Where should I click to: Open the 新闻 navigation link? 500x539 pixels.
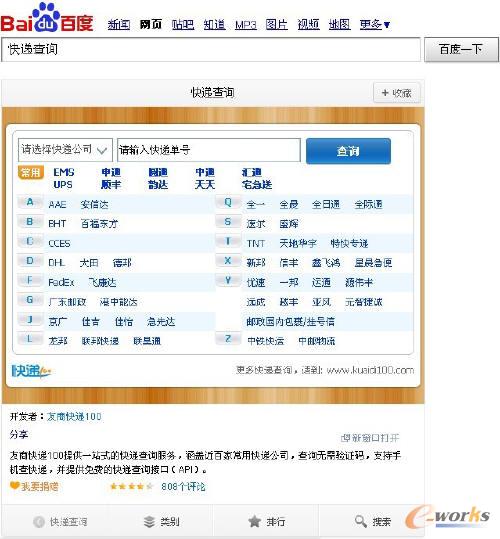click(x=119, y=24)
